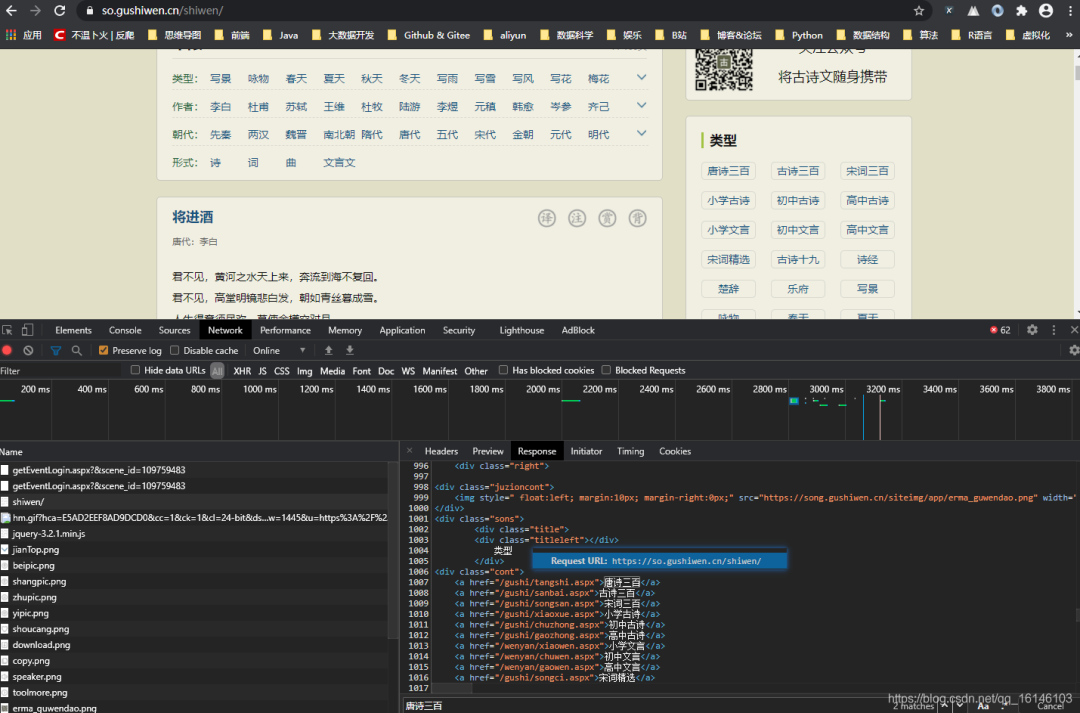The image size is (1080, 713).
Task: Expand the 作者 row chevron
Action: point(641,106)
